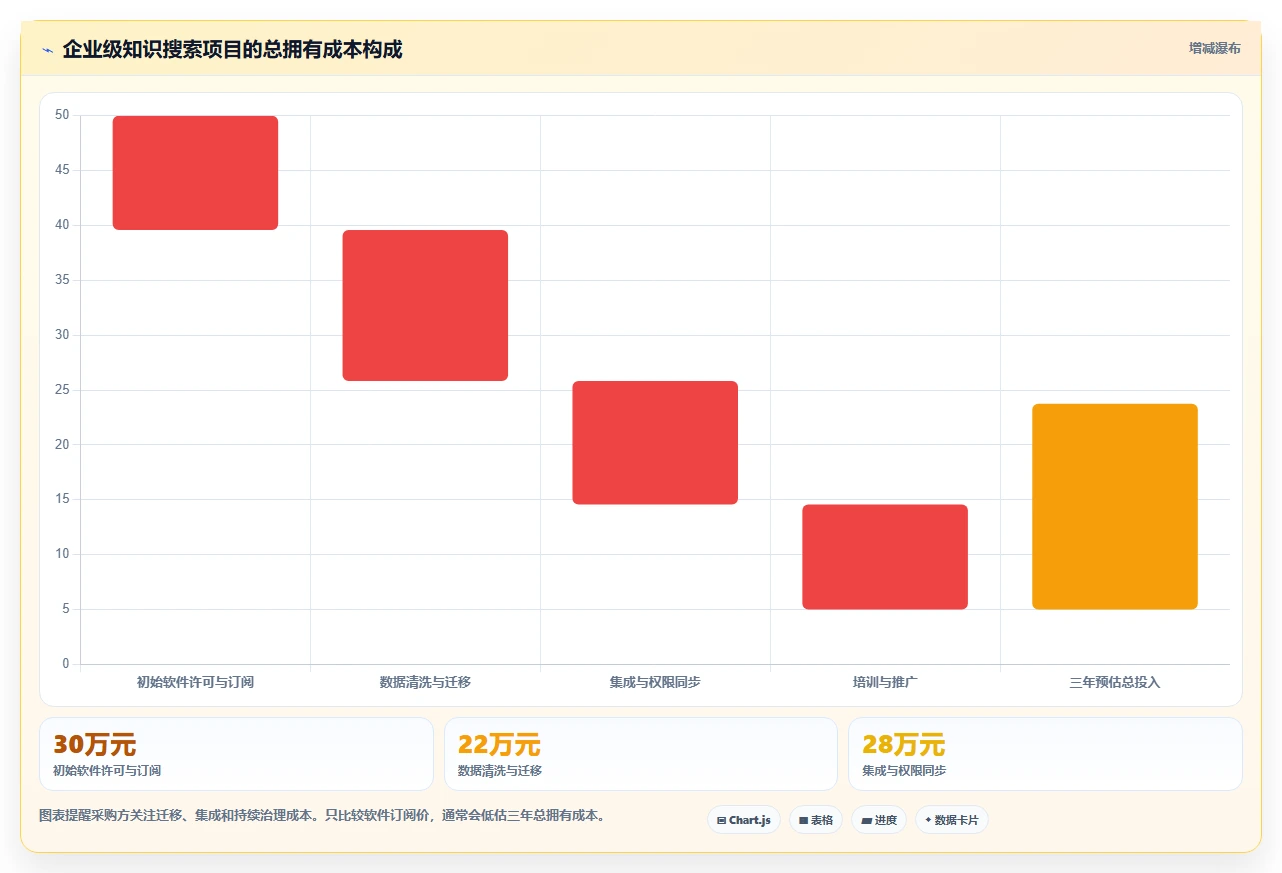
Task: Click the Chart.js tag chip
Action: (744, 820)
